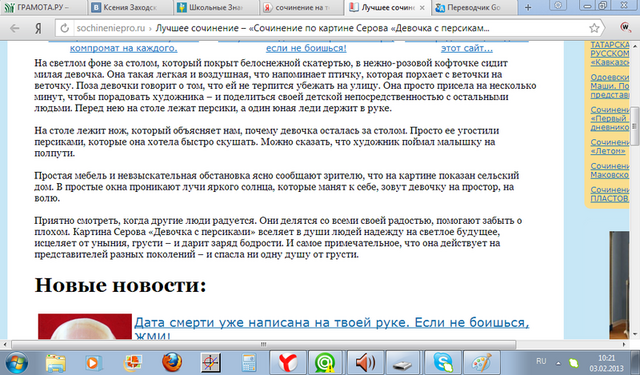Show hidden tray icons arrow
This screenshot has height=375, width=640.
(x=558, y=362)
